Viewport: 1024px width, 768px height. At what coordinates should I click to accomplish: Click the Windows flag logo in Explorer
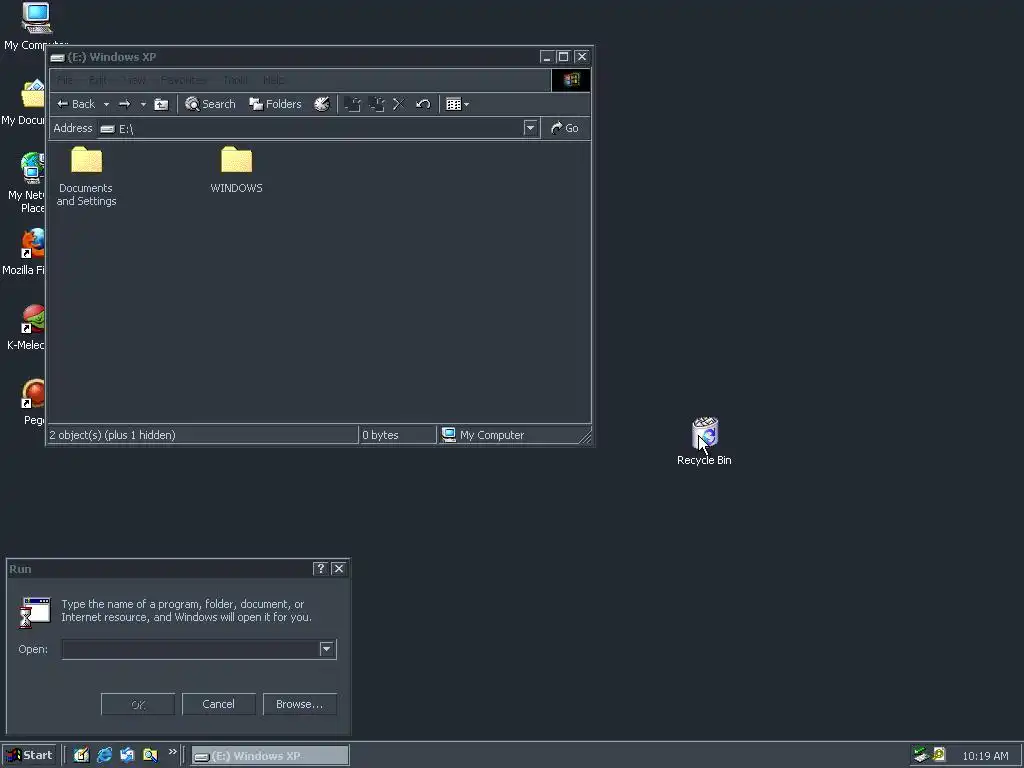pyautogui.click(x=571, y=80)
